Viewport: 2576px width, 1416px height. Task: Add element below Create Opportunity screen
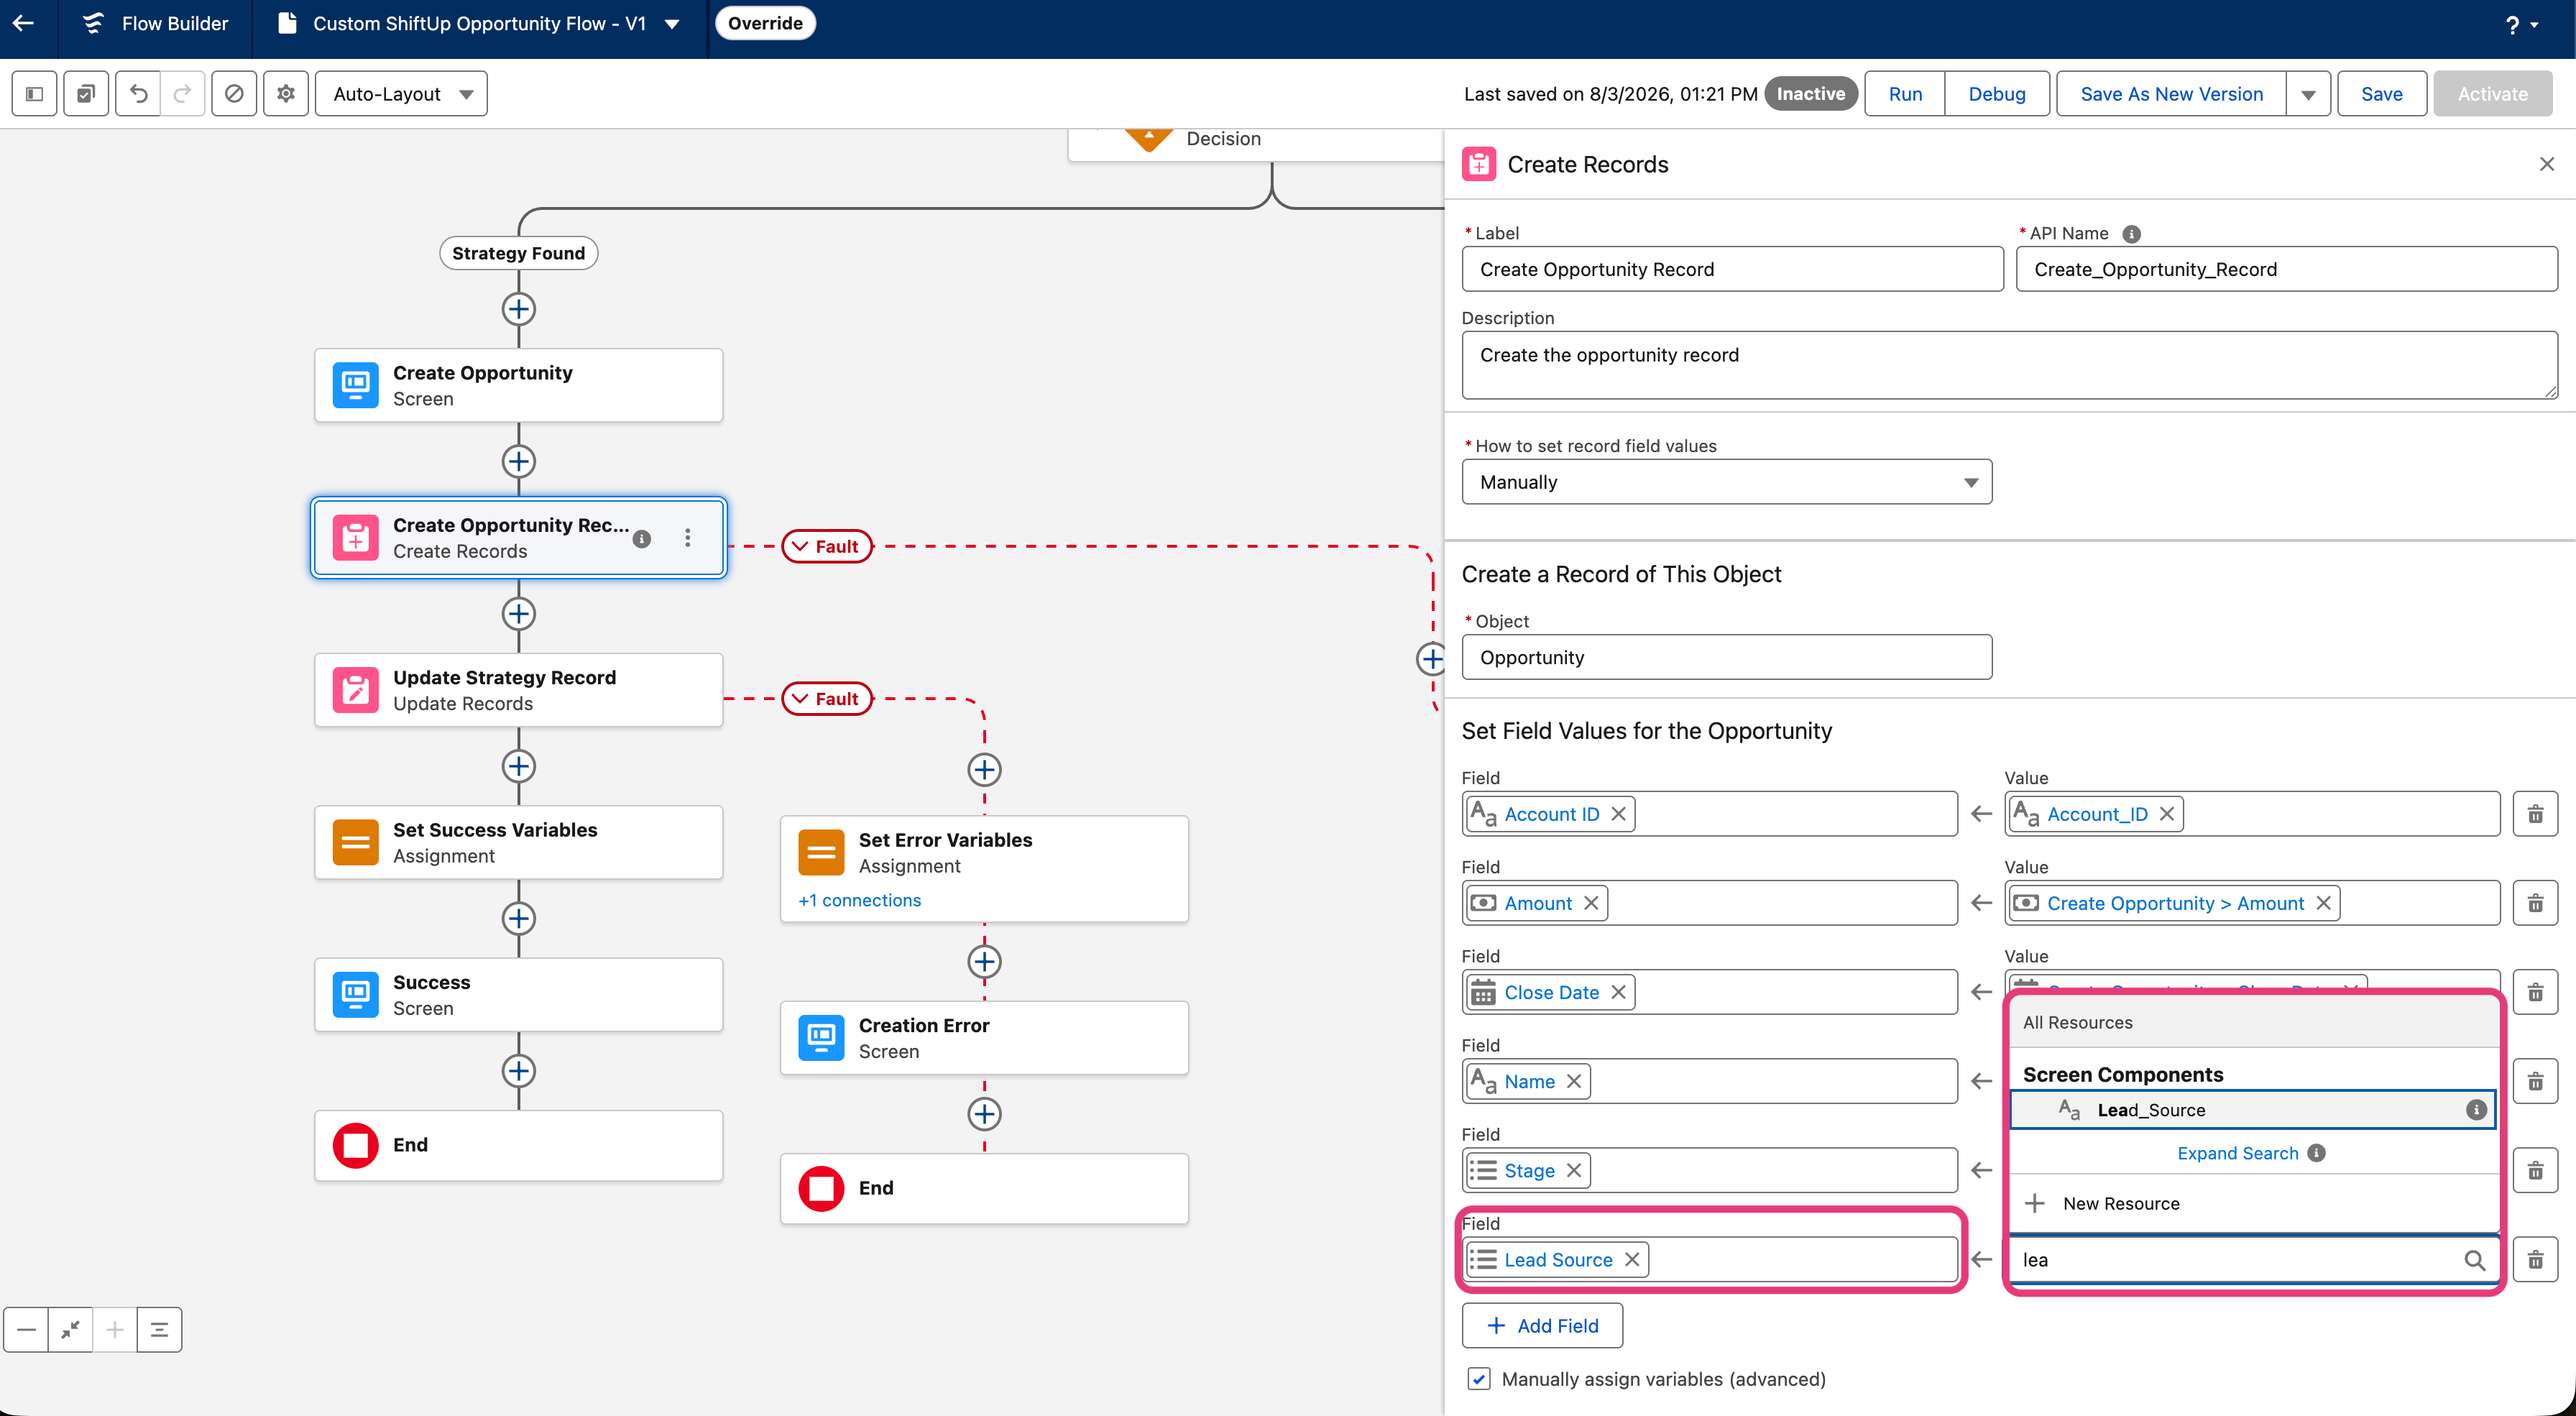click(518, 461)
